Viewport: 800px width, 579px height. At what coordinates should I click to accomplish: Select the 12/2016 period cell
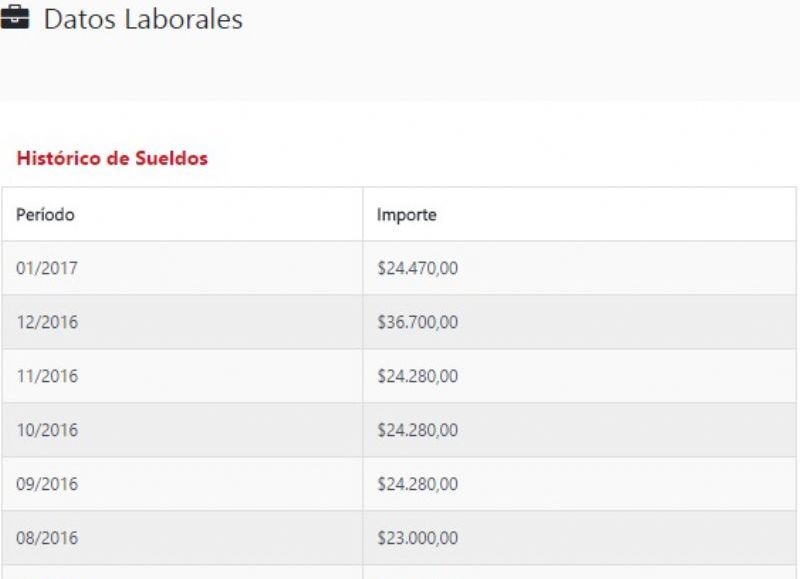[x=182, y=322]
